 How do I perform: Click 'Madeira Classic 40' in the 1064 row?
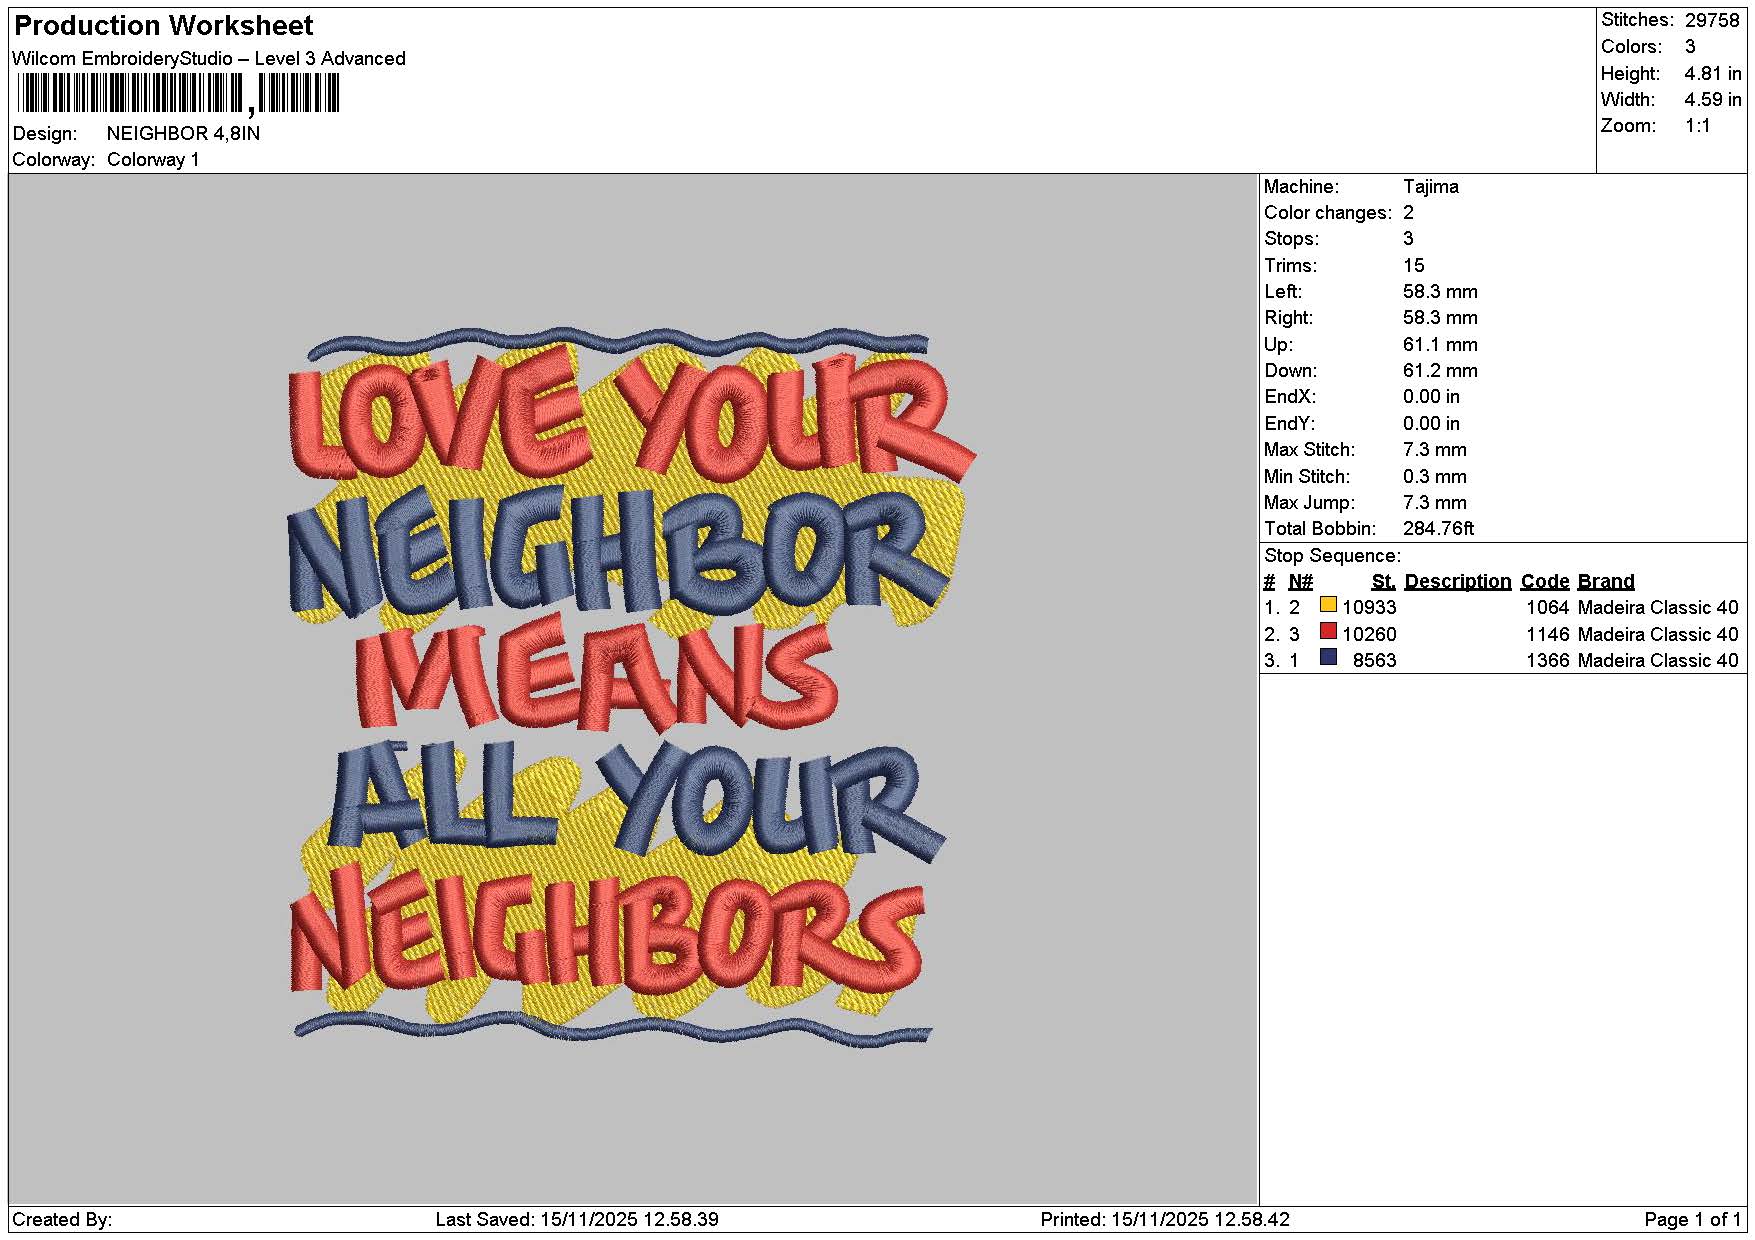[x=1657, y=608]
